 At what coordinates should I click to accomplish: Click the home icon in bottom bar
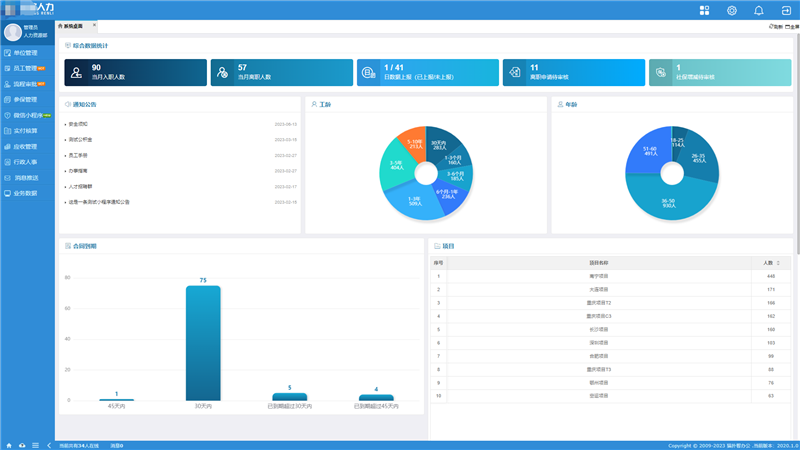coord(9,444)
